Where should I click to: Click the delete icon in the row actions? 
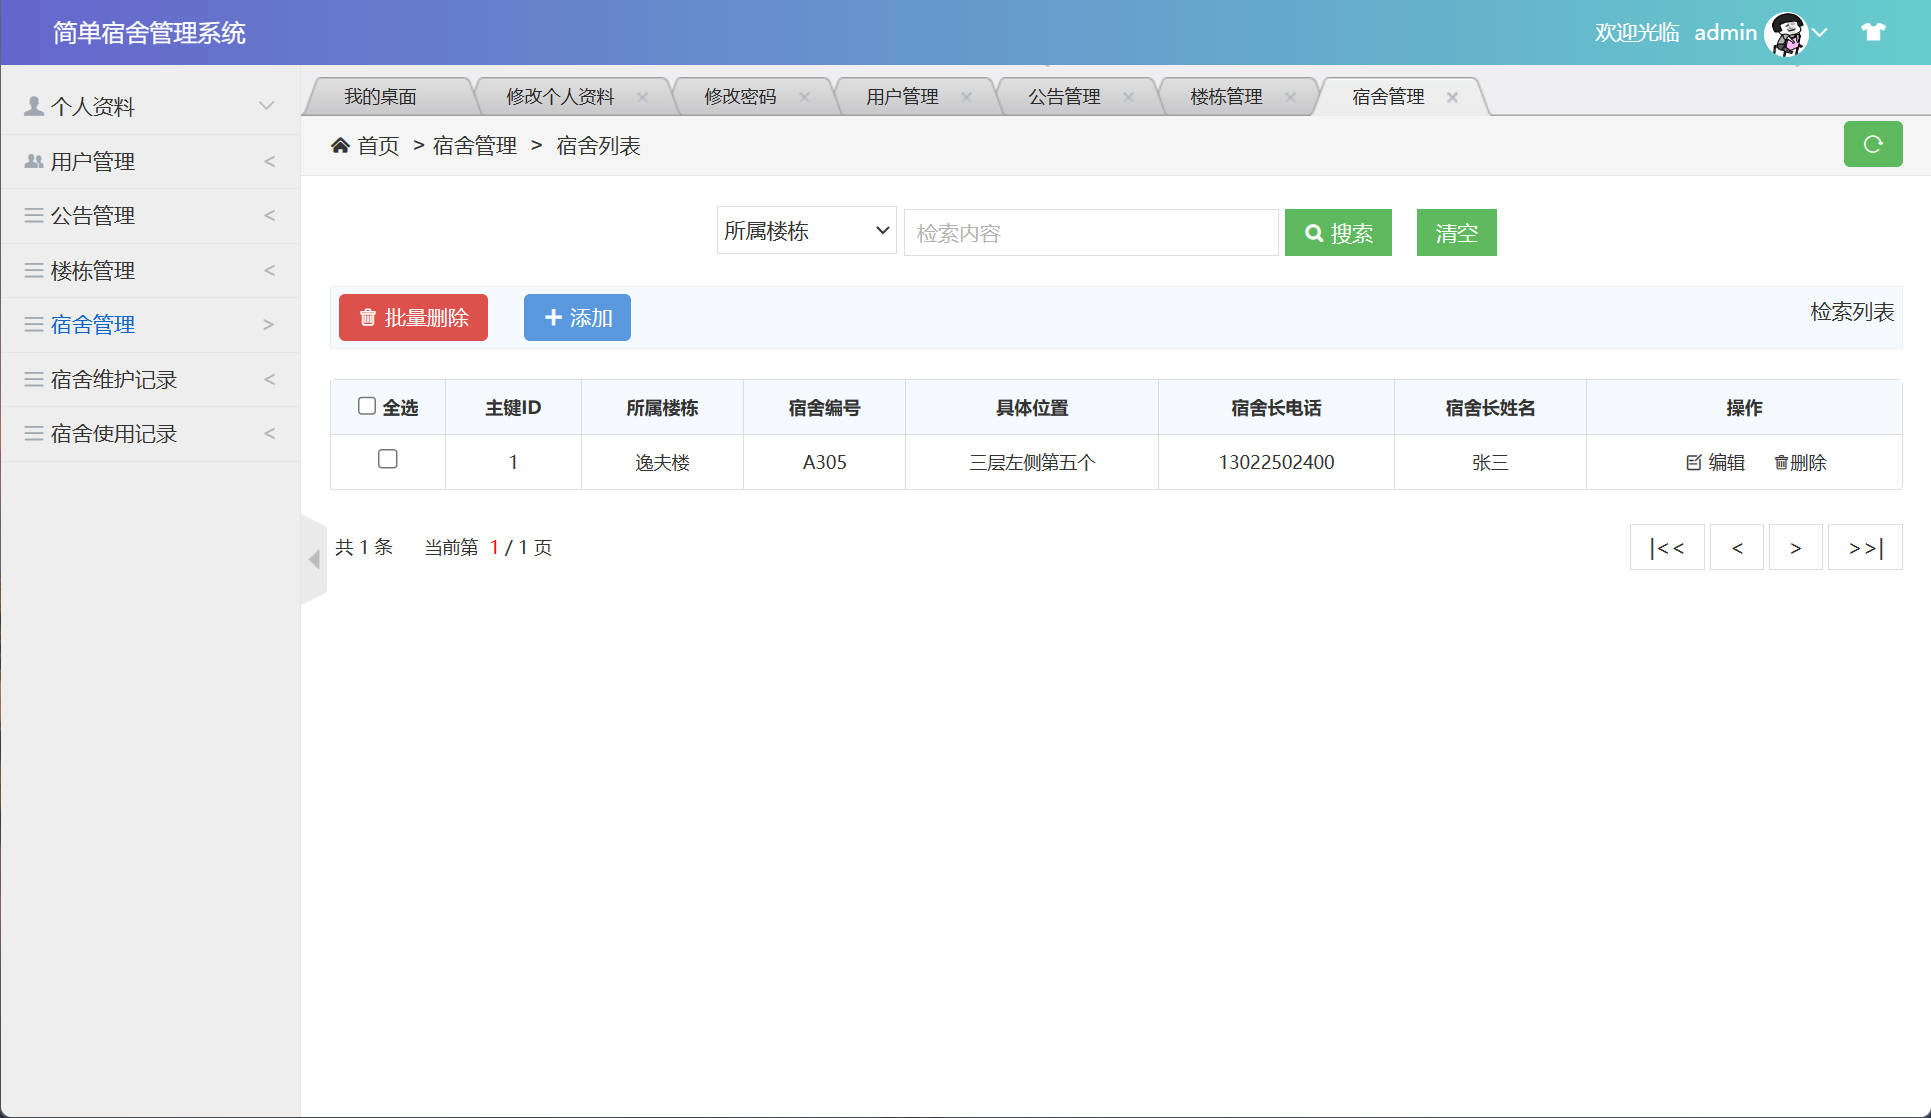(1781, 462)
